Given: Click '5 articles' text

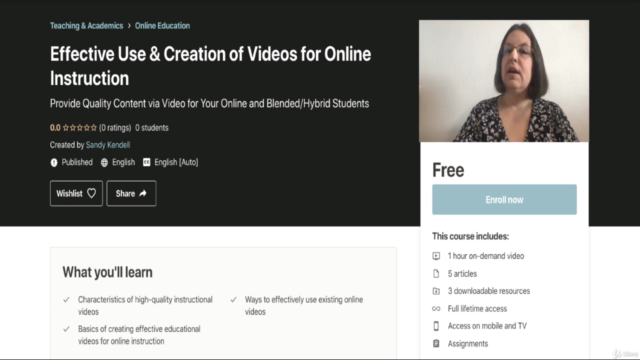Looking at the screenshot, I should (462, 274).
